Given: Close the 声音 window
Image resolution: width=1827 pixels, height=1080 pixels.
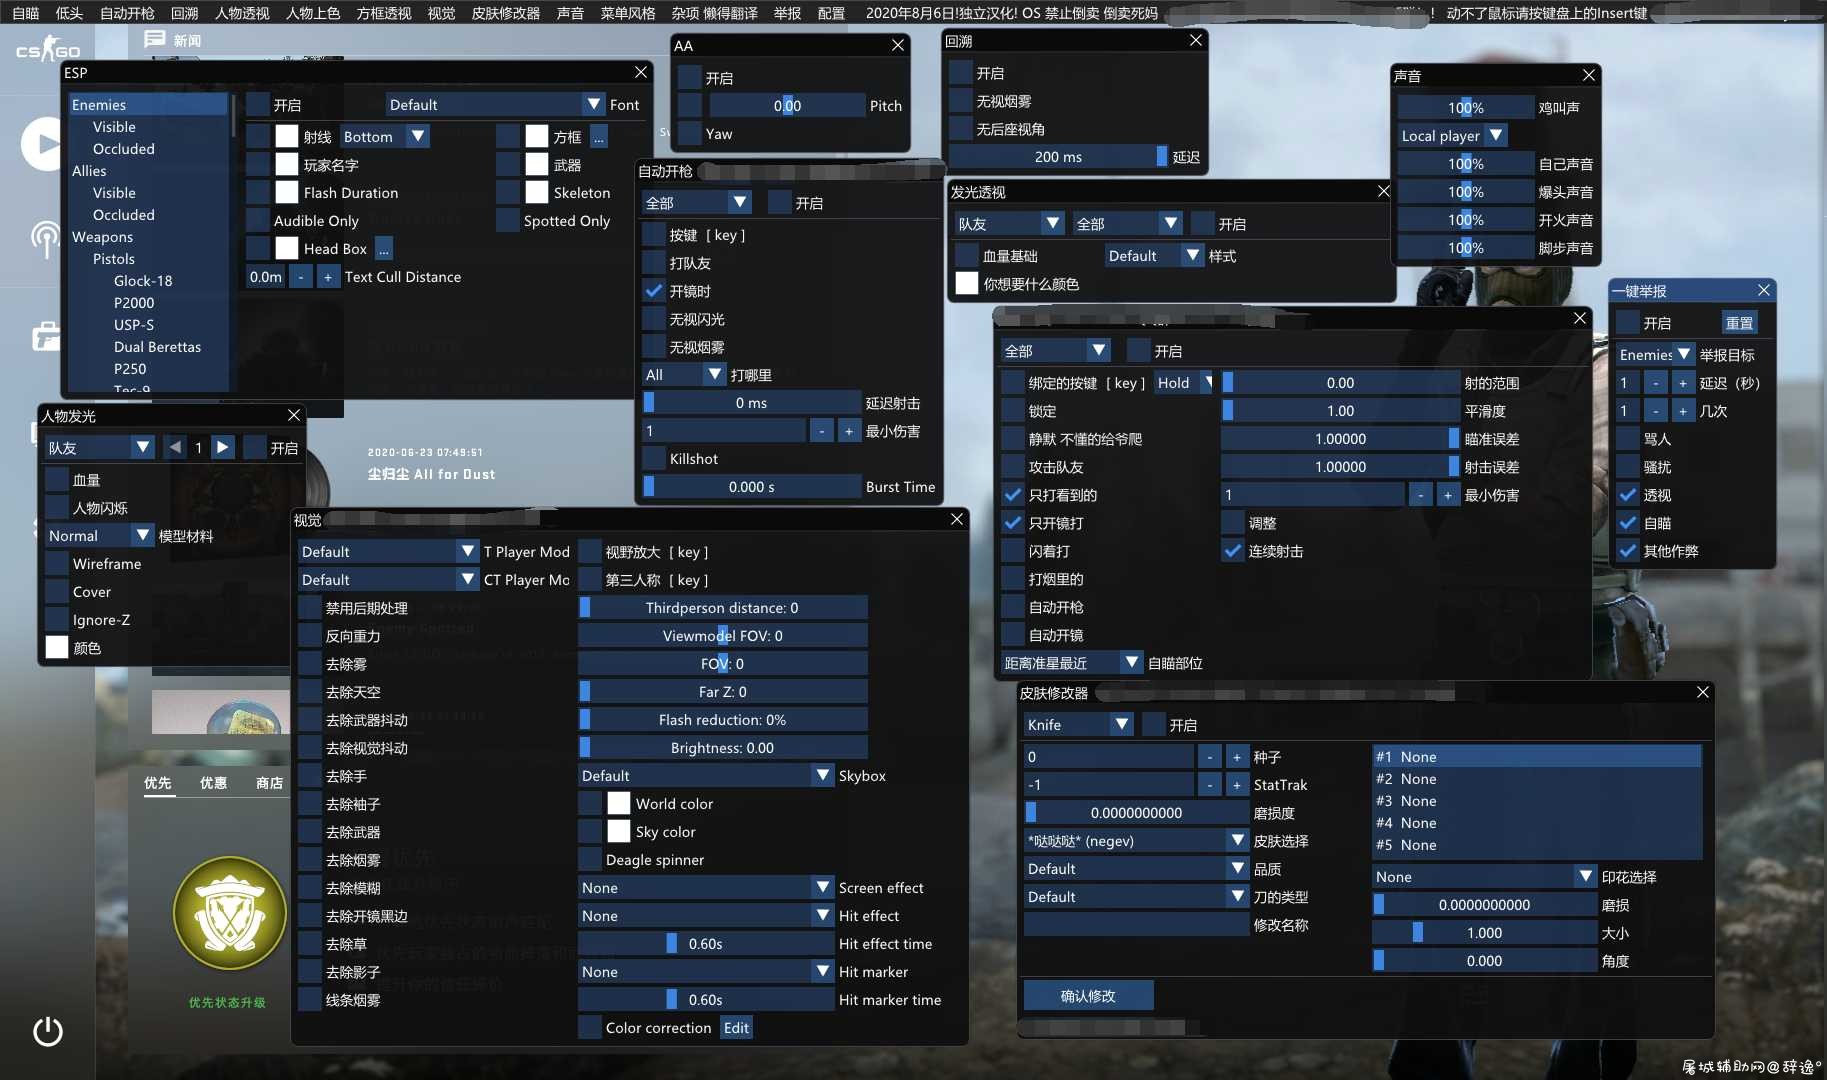Looking at the screenshot, I should tap(1589, 75).
